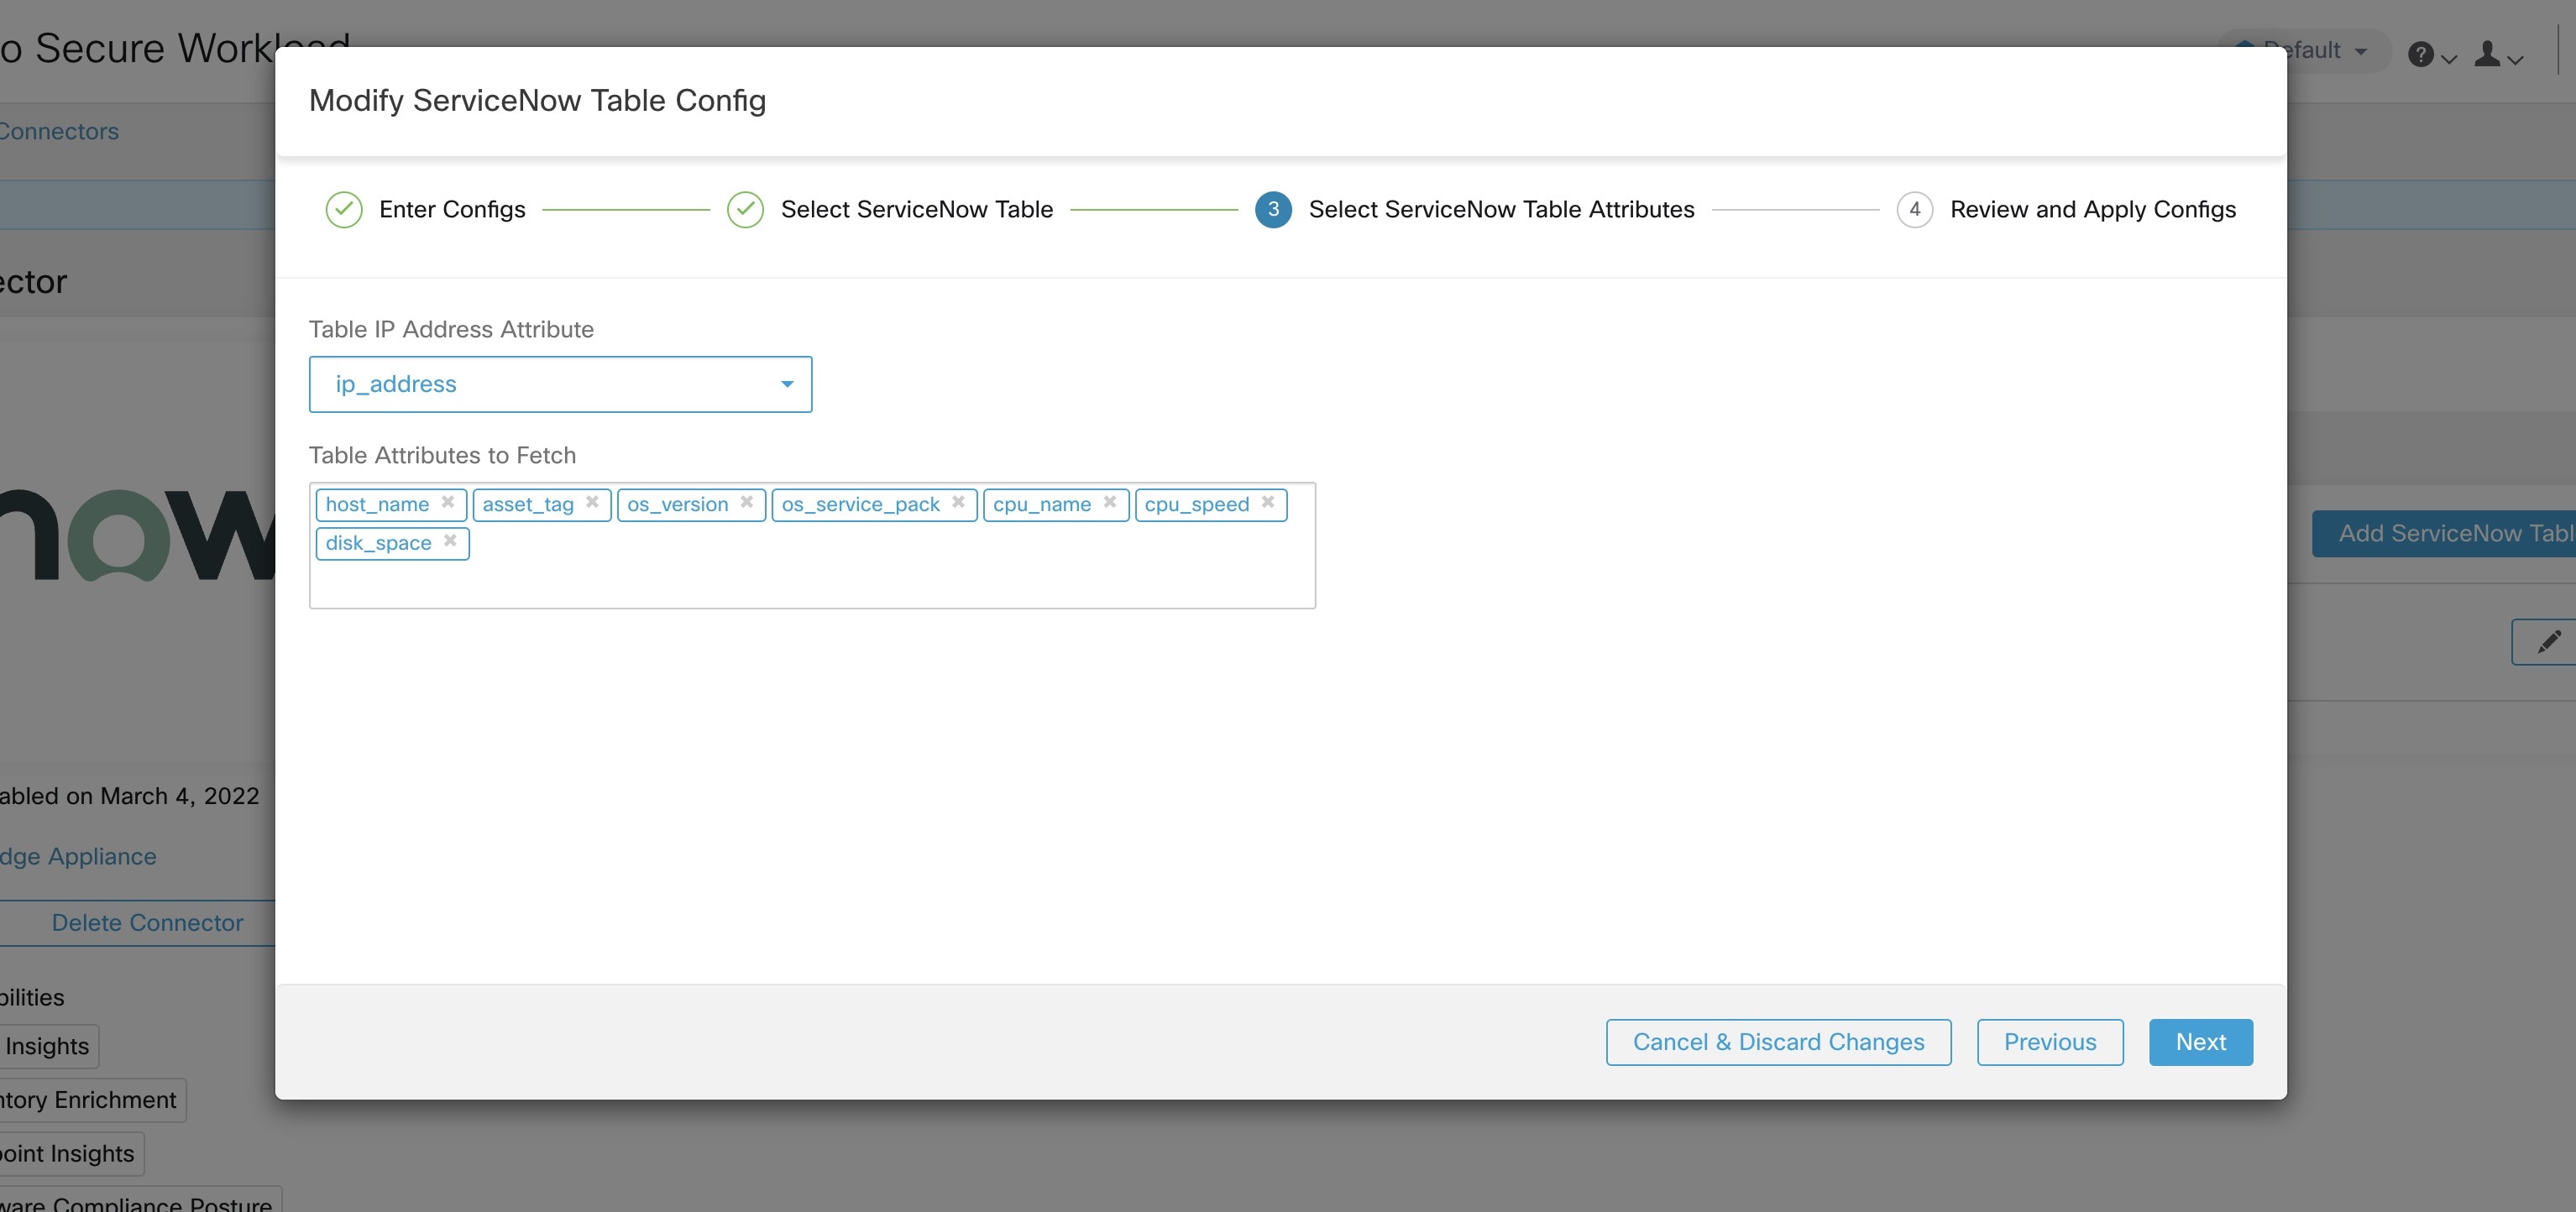The height and width of the screenshot is (1212, 2576).
Task: Click the Previous step button
Action: click(x=2050, y=1042)
